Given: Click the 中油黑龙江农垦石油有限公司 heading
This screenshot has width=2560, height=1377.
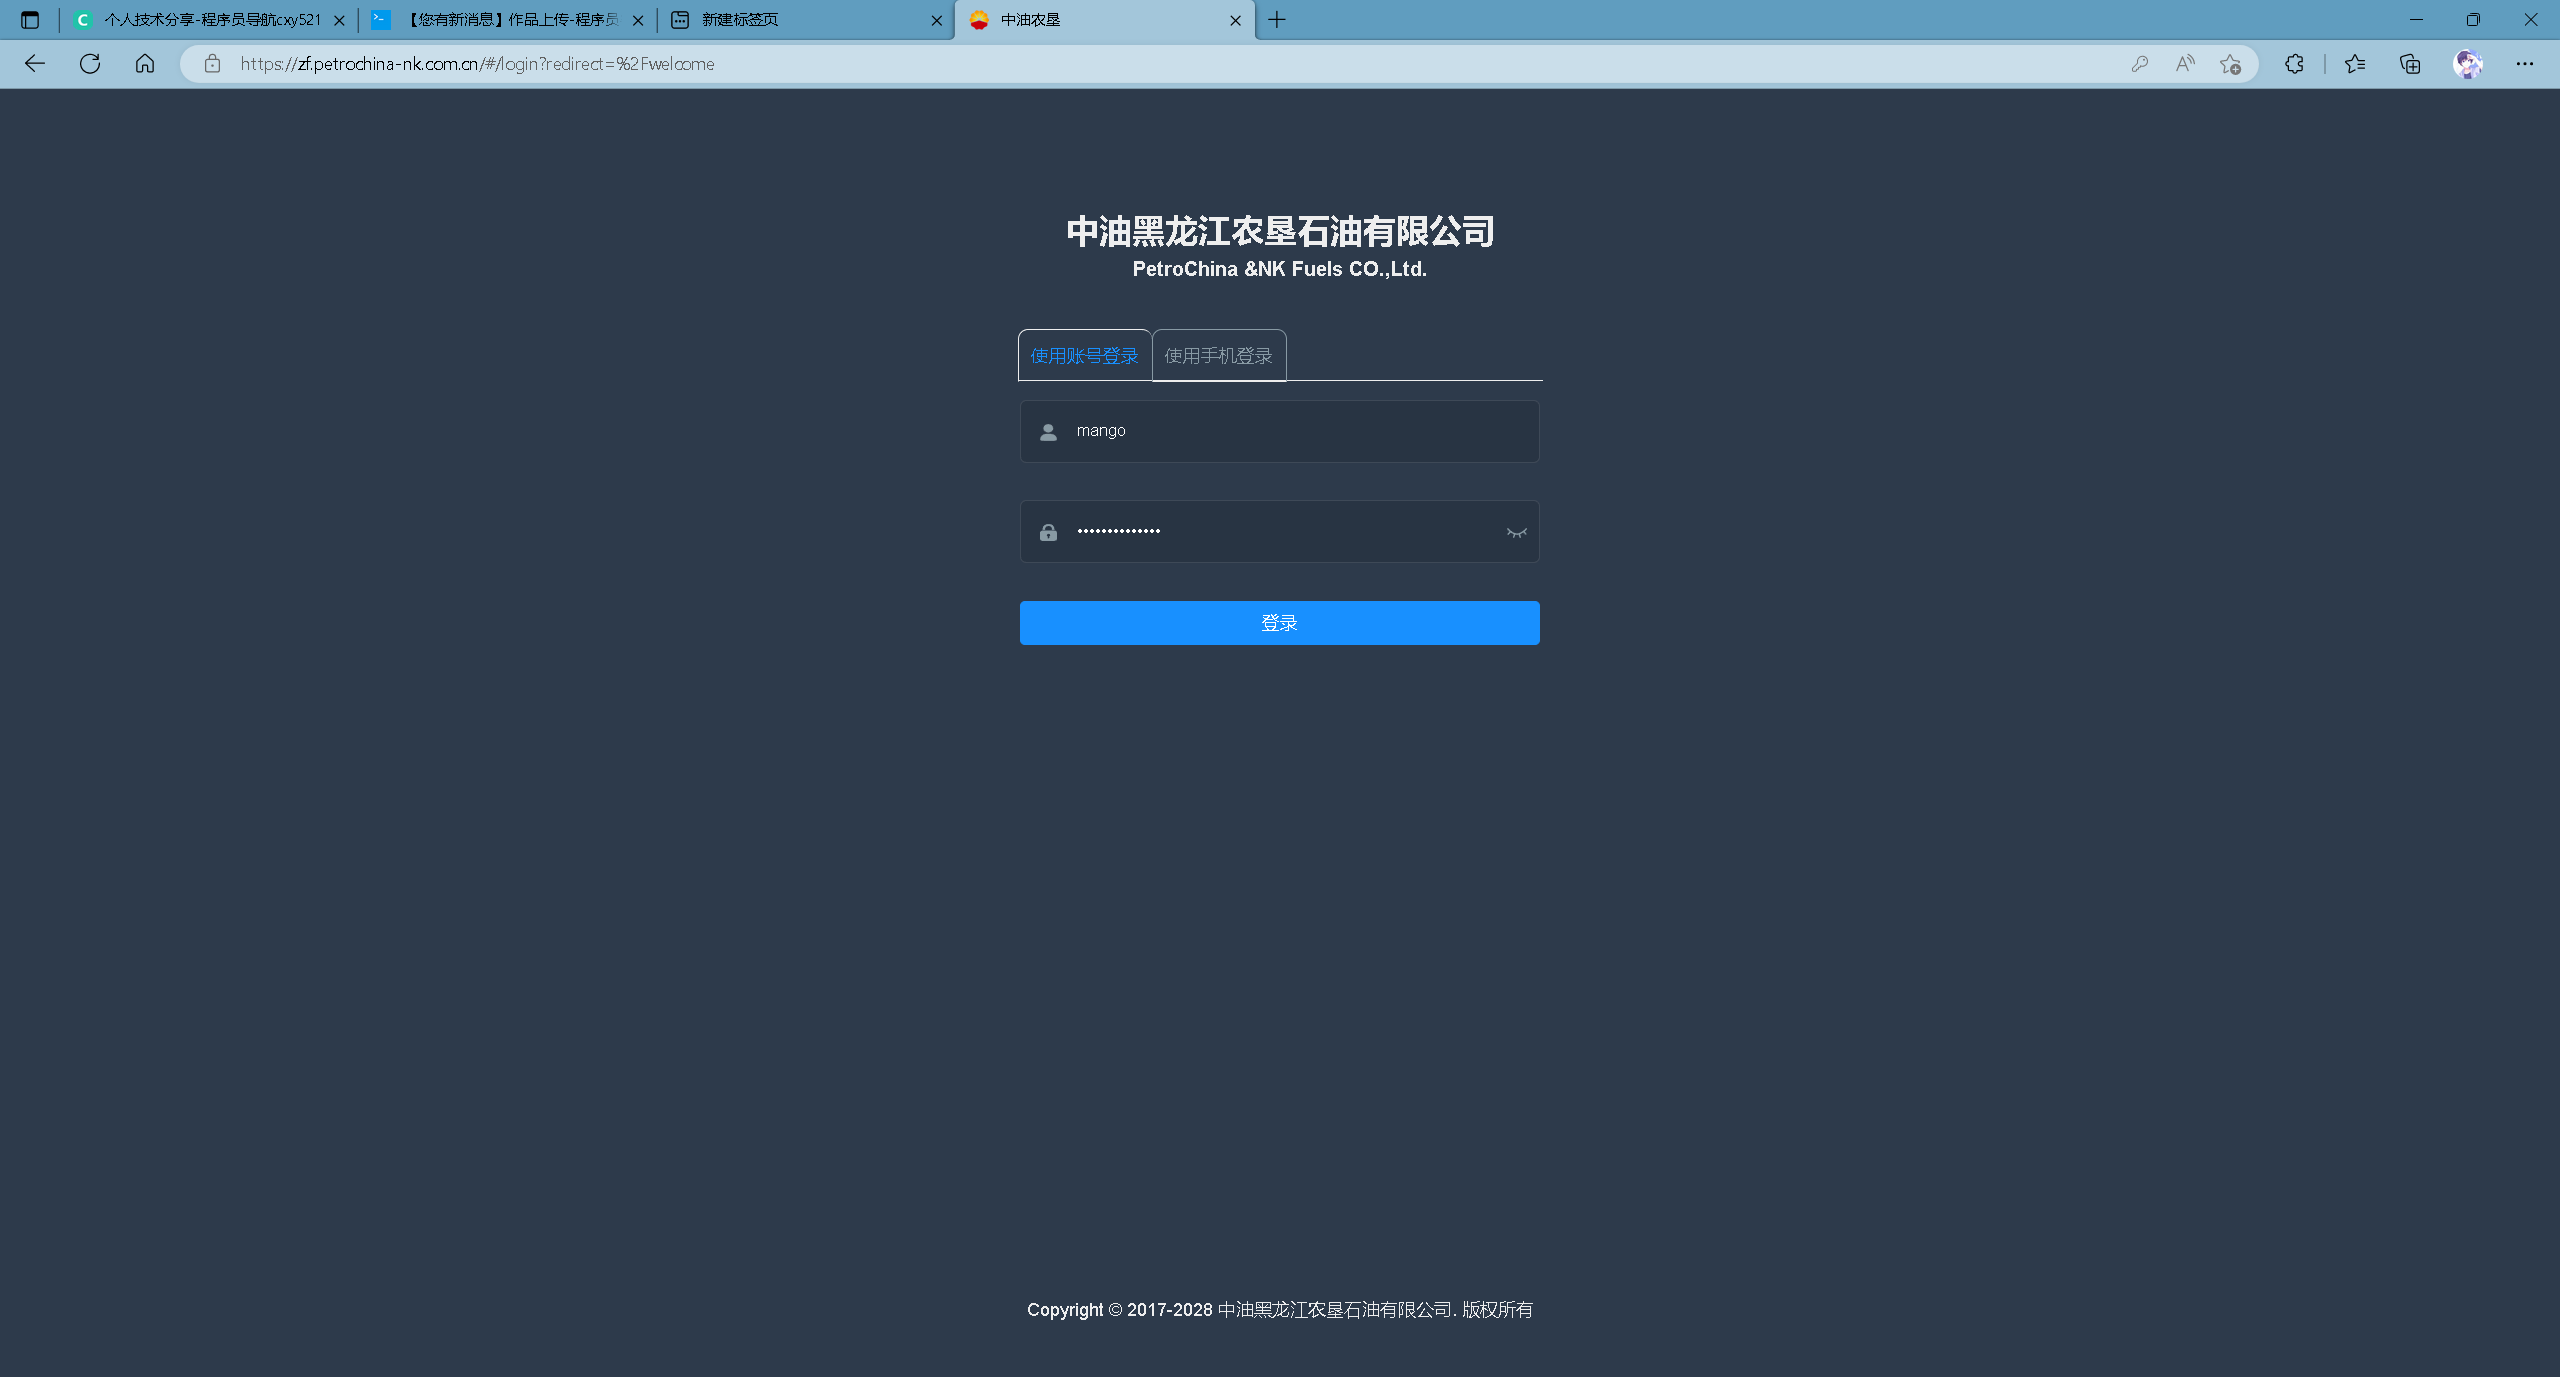Looking at the screenshot, I should (1280, 231).
